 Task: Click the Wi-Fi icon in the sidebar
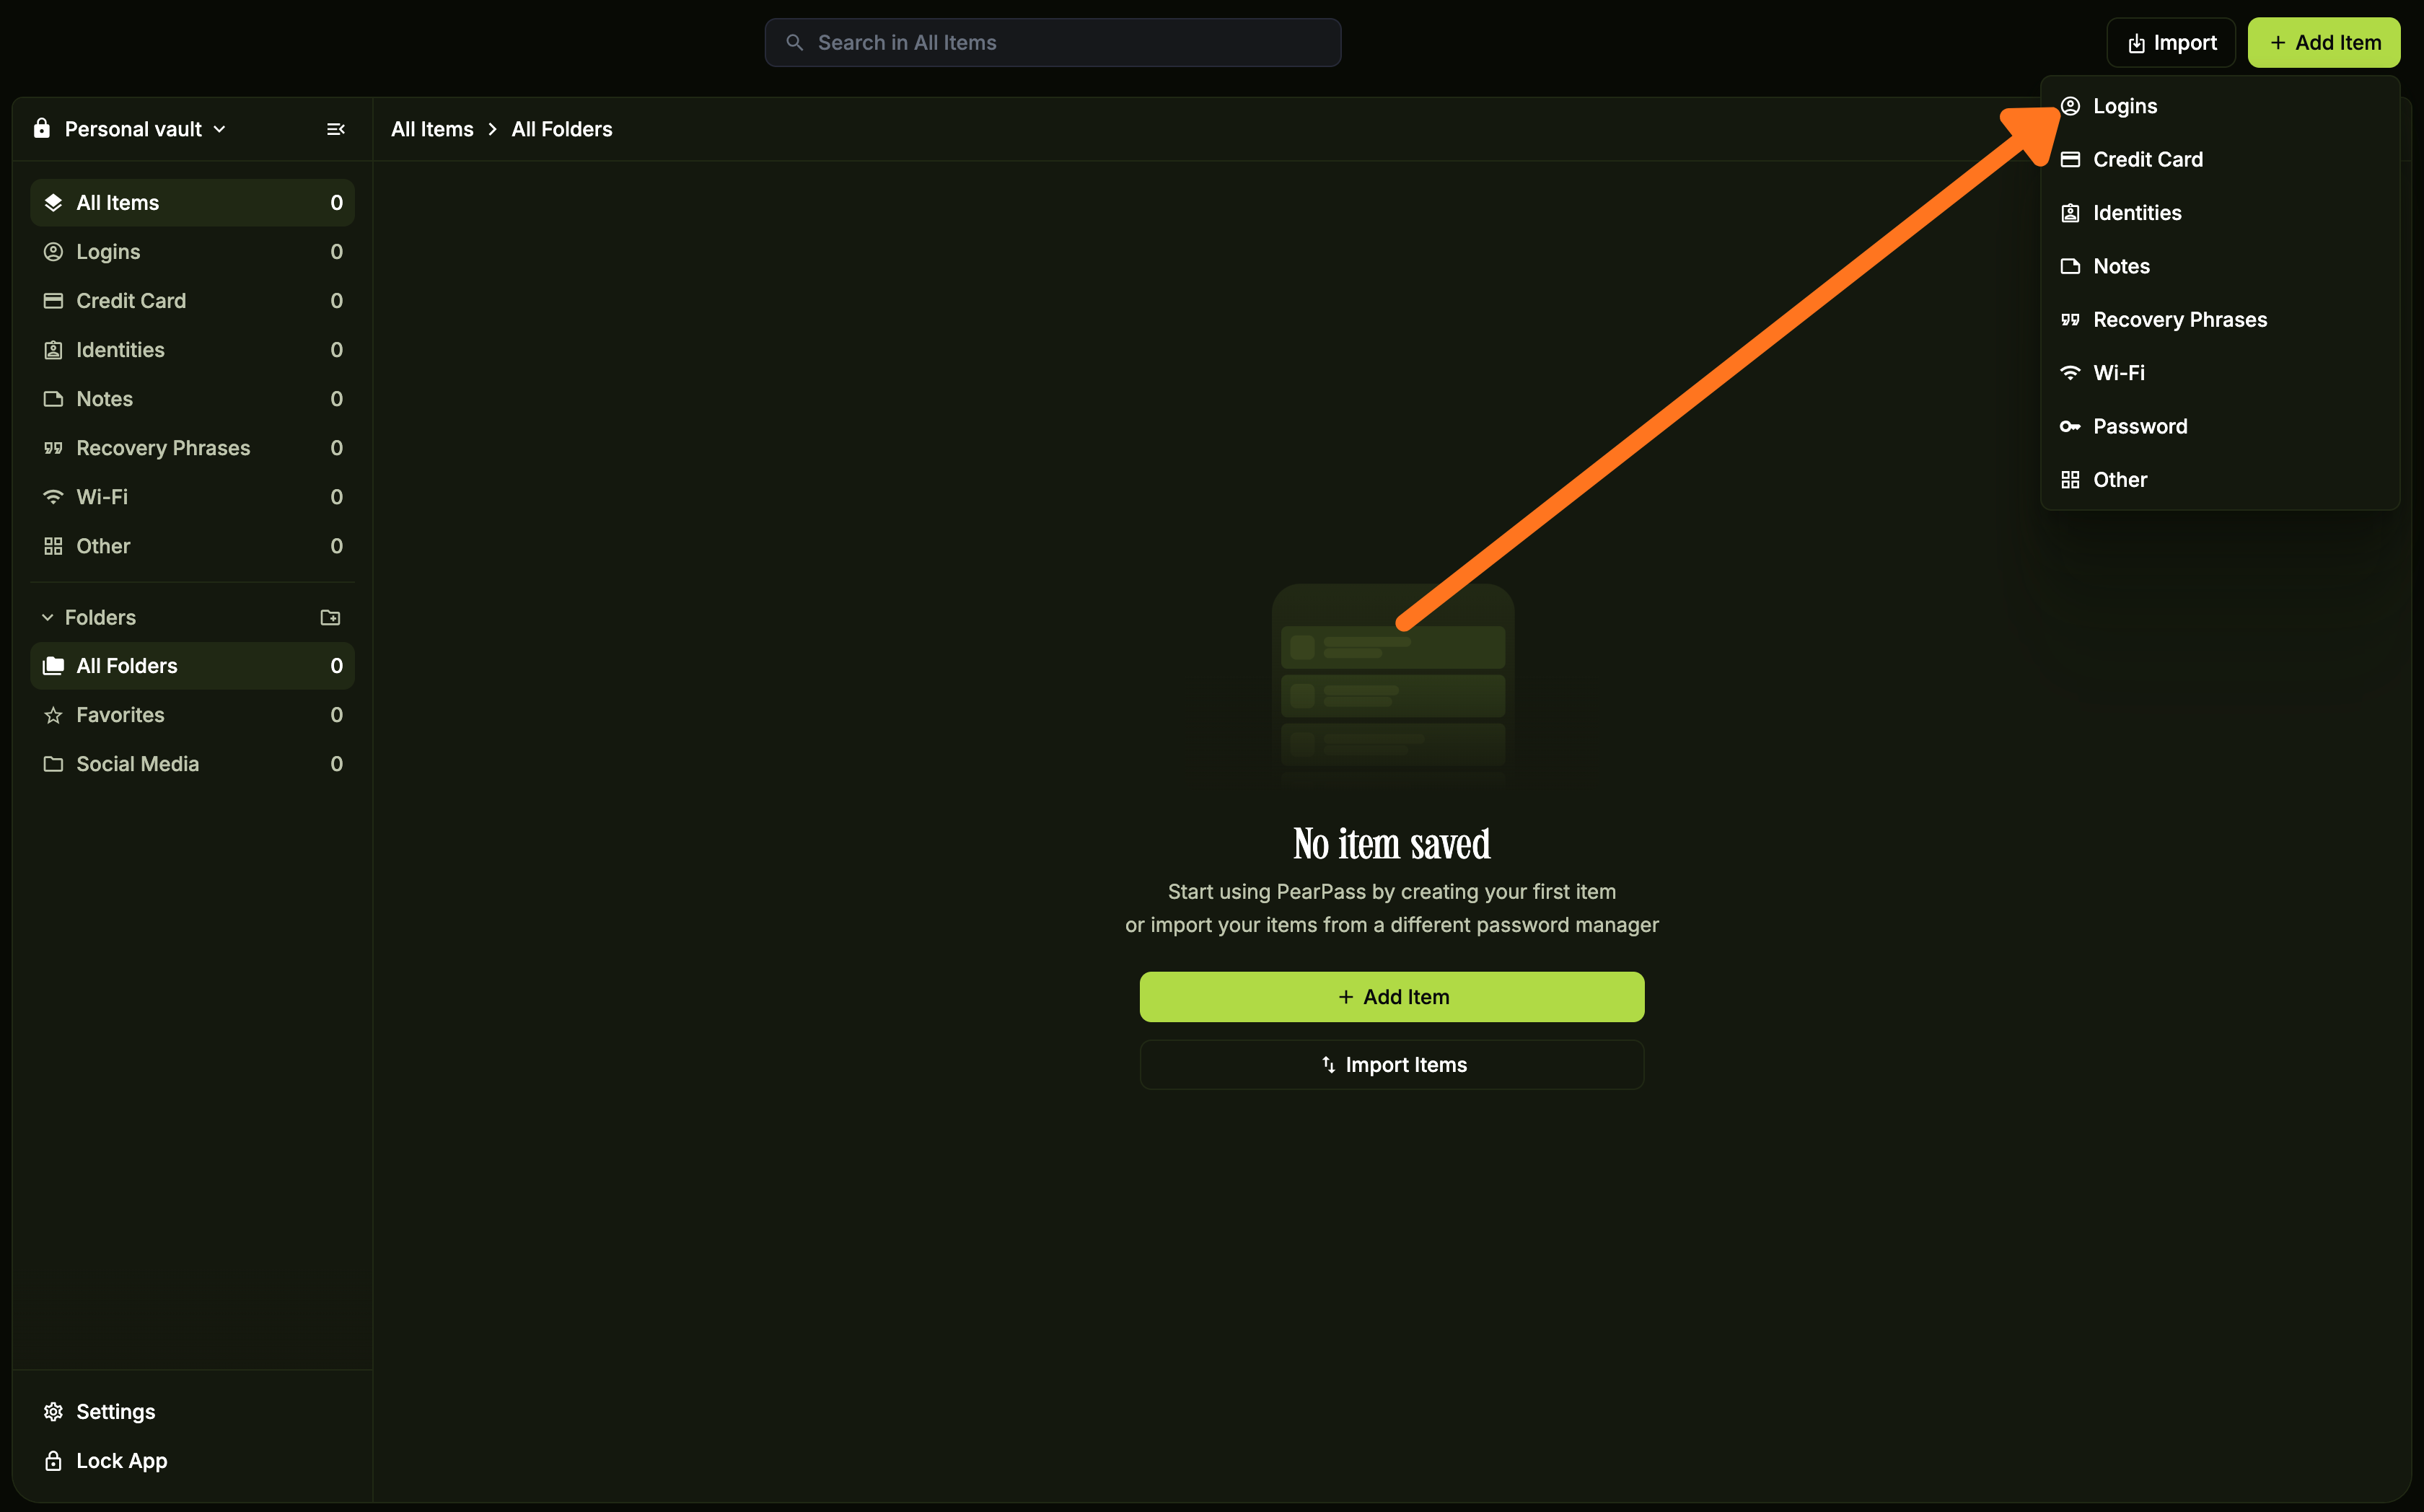click(x=53, y=496)
